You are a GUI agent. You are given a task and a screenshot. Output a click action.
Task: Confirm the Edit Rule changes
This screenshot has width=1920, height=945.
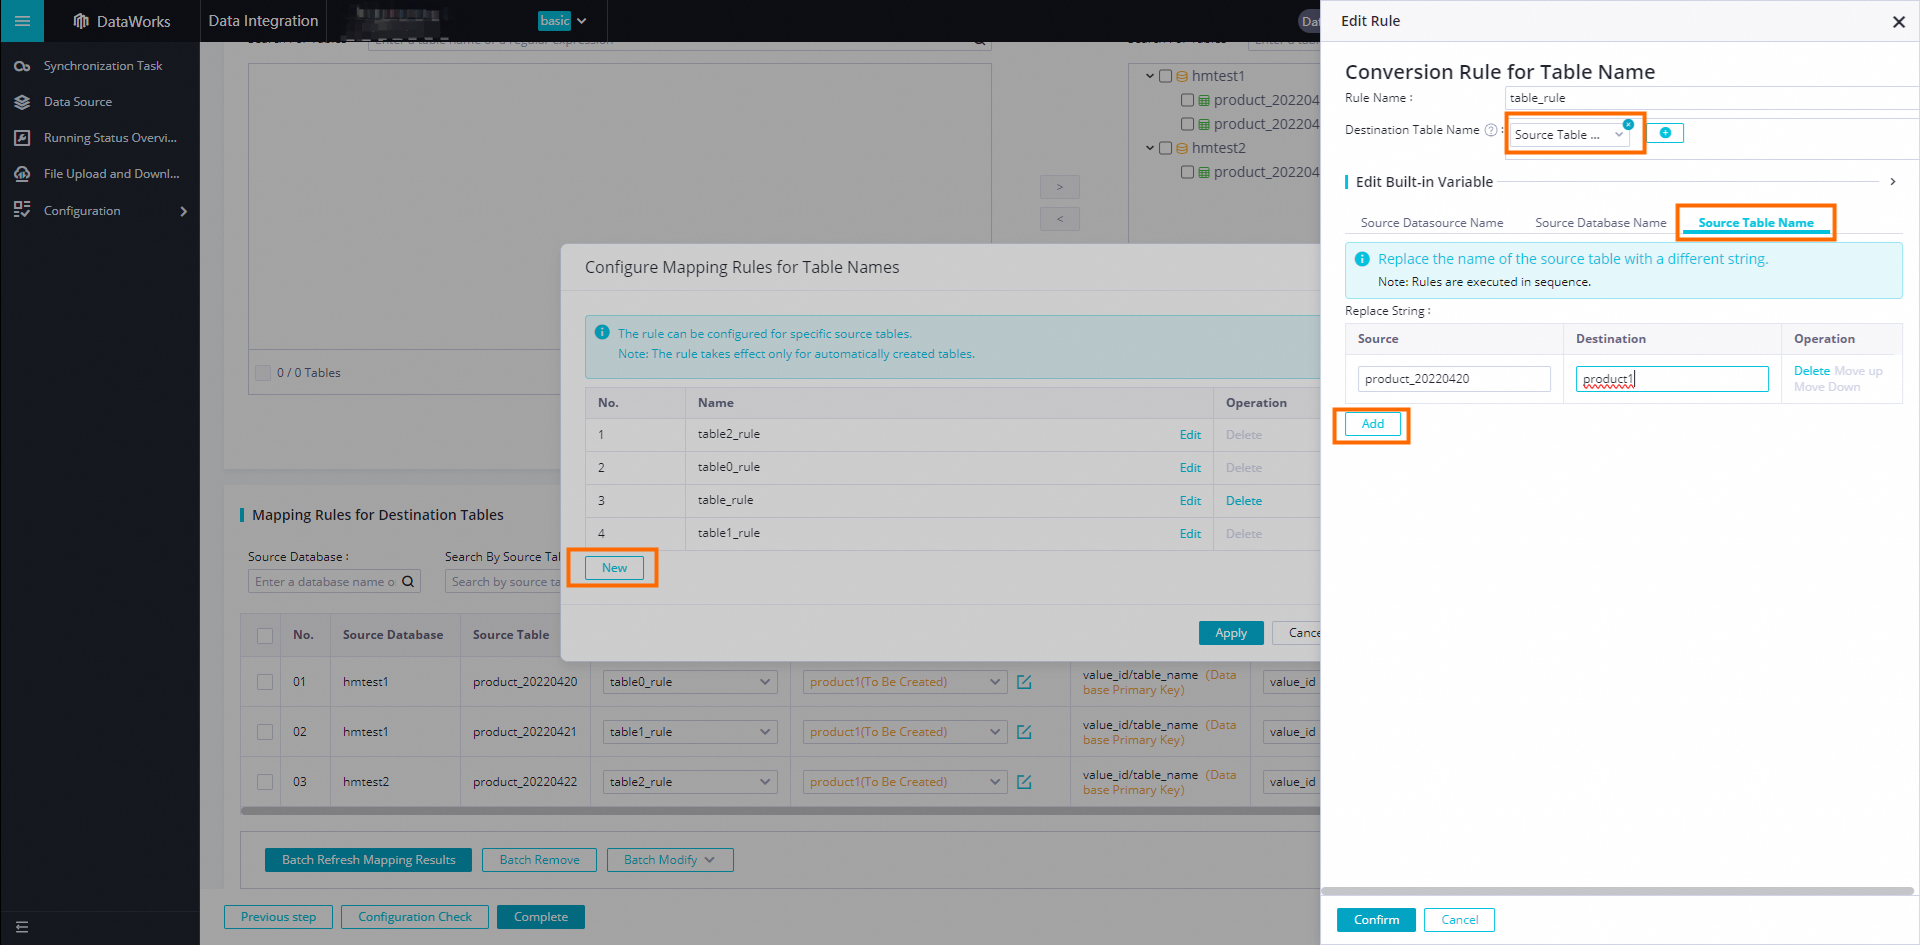tap(1376, 920)
